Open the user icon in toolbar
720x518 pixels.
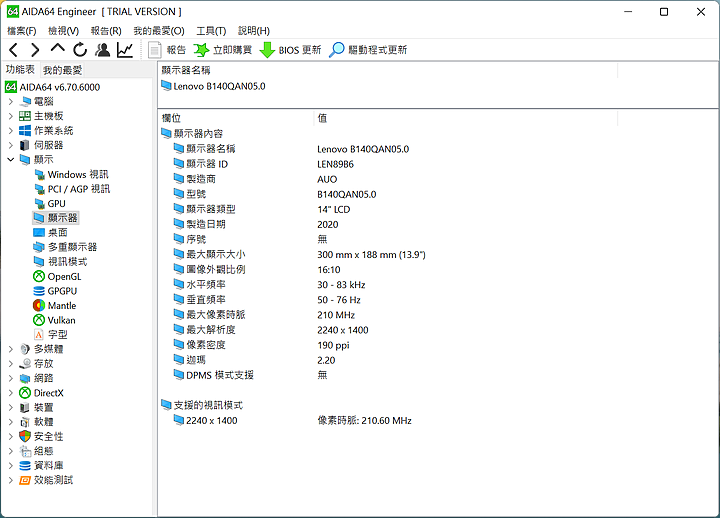(x=102, y=50)
